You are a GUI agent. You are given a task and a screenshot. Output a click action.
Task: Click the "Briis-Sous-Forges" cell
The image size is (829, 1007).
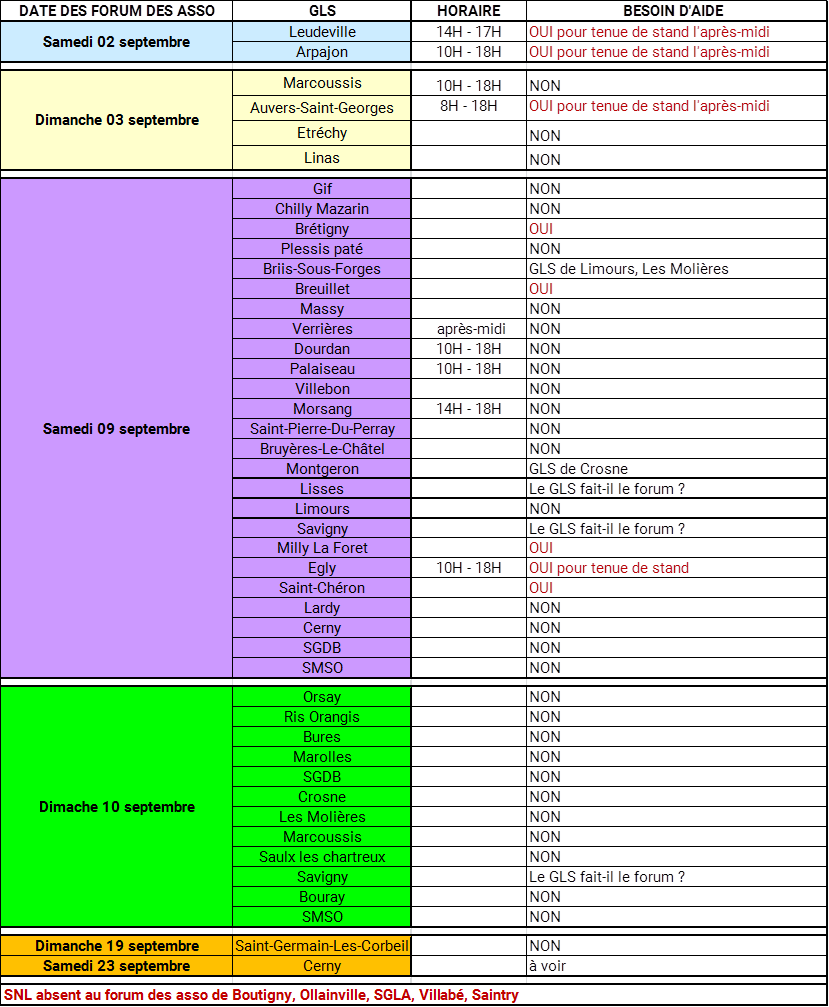pos(322,269)
